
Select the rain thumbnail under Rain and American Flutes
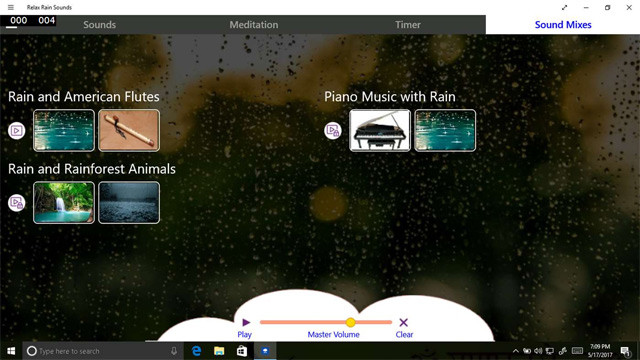(x=64, y=130)
